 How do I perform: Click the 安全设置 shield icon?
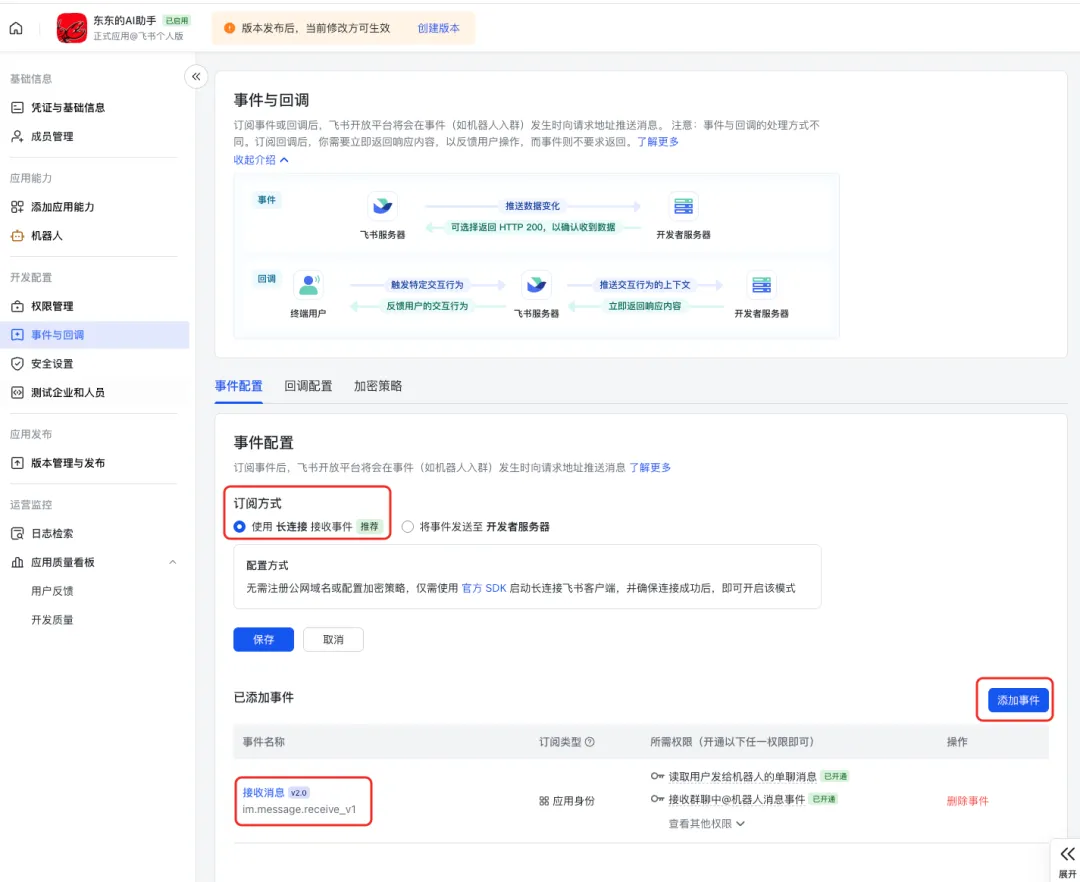(x=17, y=364)
